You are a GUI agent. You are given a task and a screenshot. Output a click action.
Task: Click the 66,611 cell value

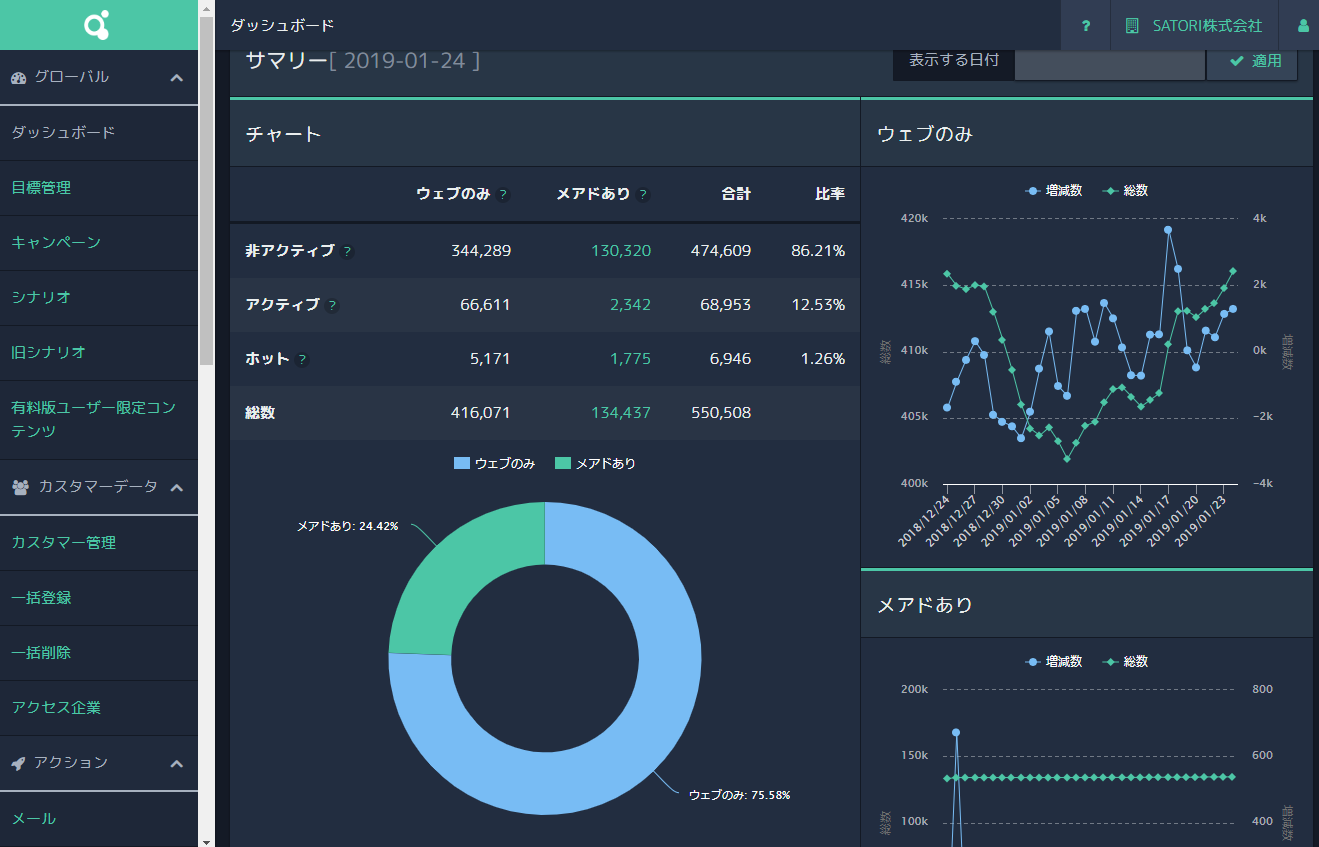point(485,304)
